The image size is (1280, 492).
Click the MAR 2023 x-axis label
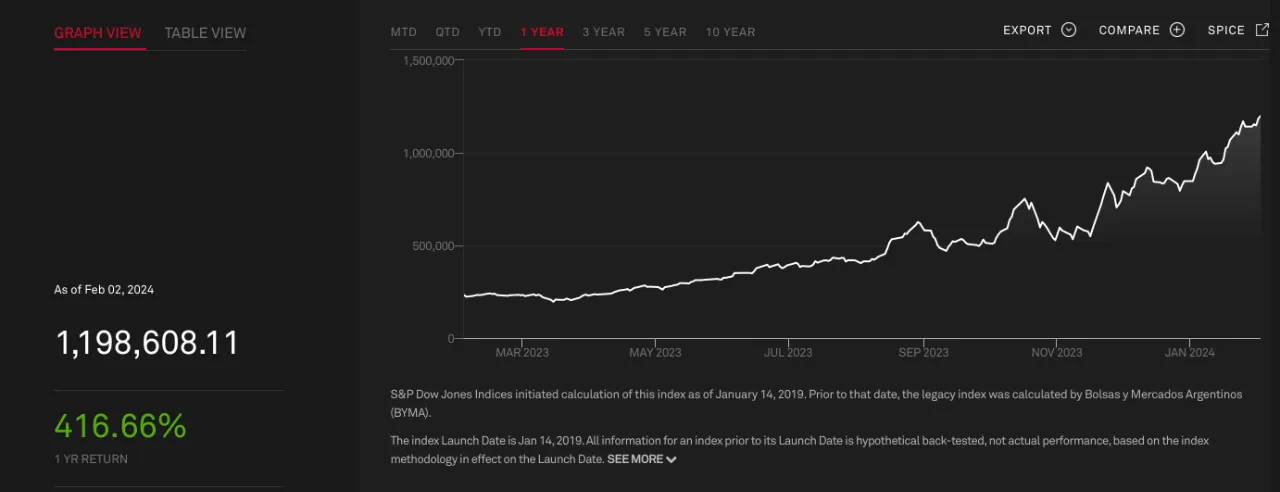click(x=522, y=353)
